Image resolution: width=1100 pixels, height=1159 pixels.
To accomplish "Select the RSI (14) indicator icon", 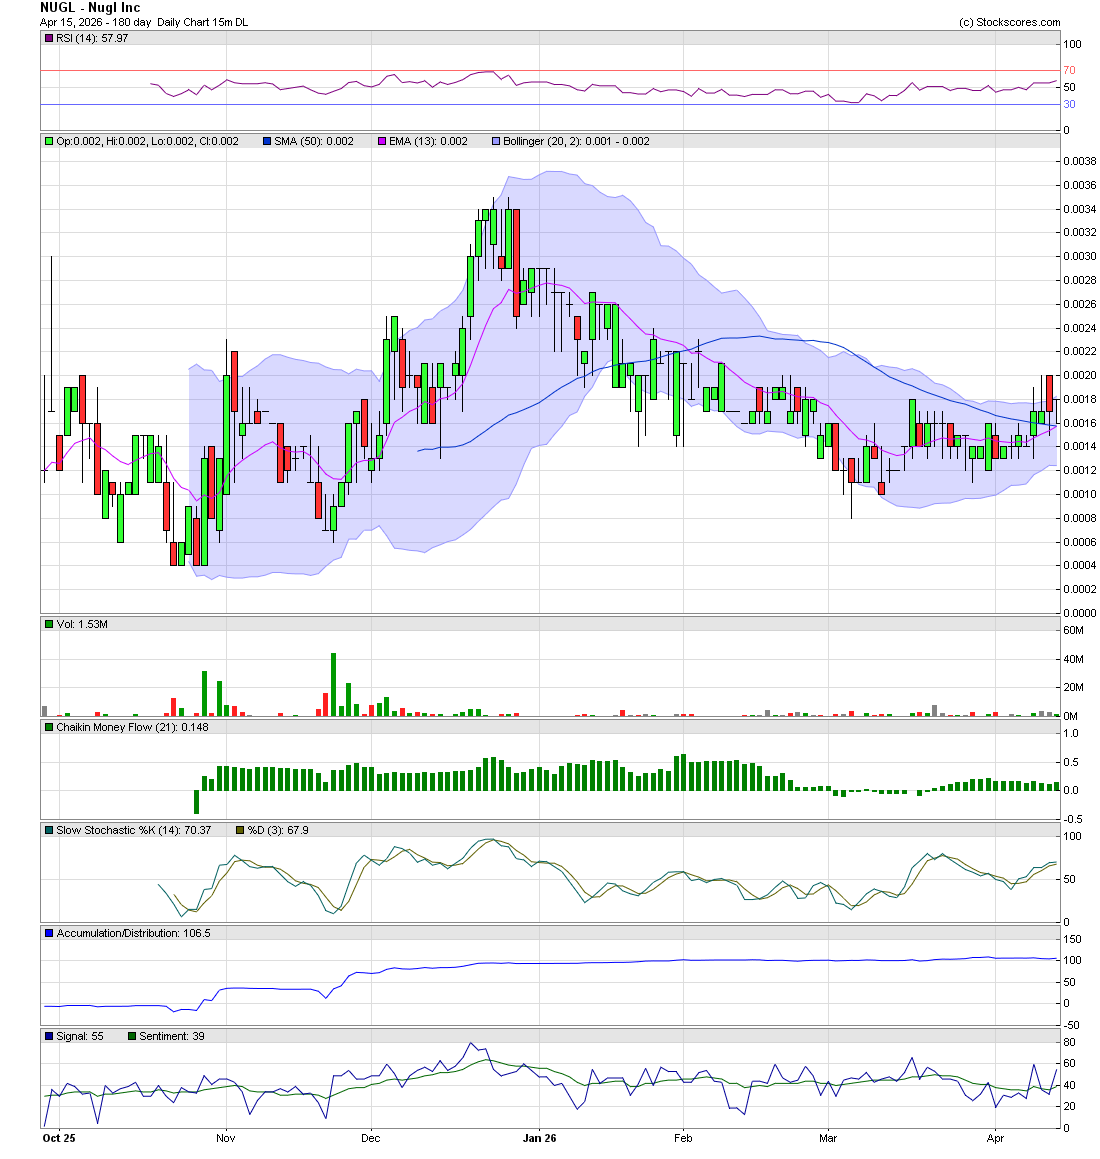I will (47, 38).
